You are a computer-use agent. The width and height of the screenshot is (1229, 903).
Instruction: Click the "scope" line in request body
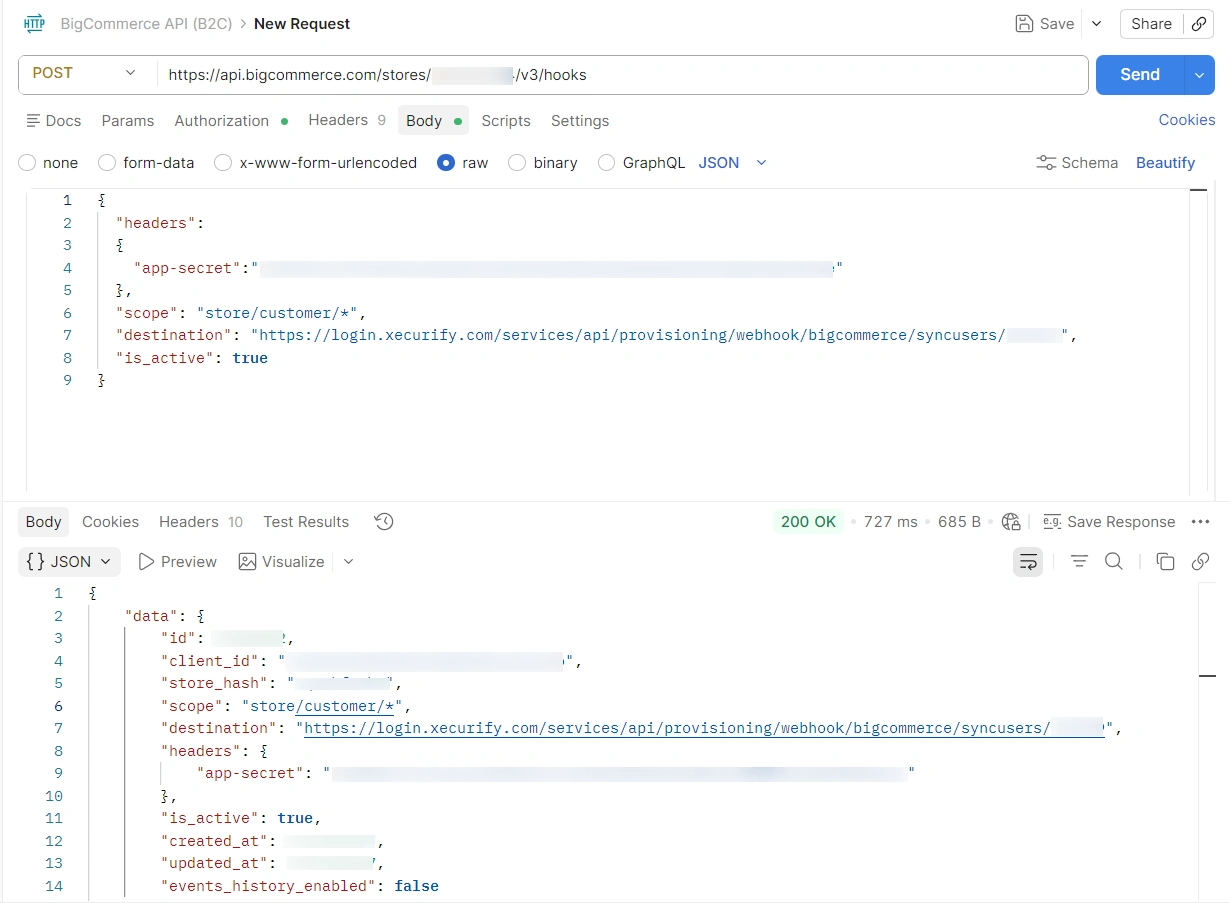pos(243,313)
